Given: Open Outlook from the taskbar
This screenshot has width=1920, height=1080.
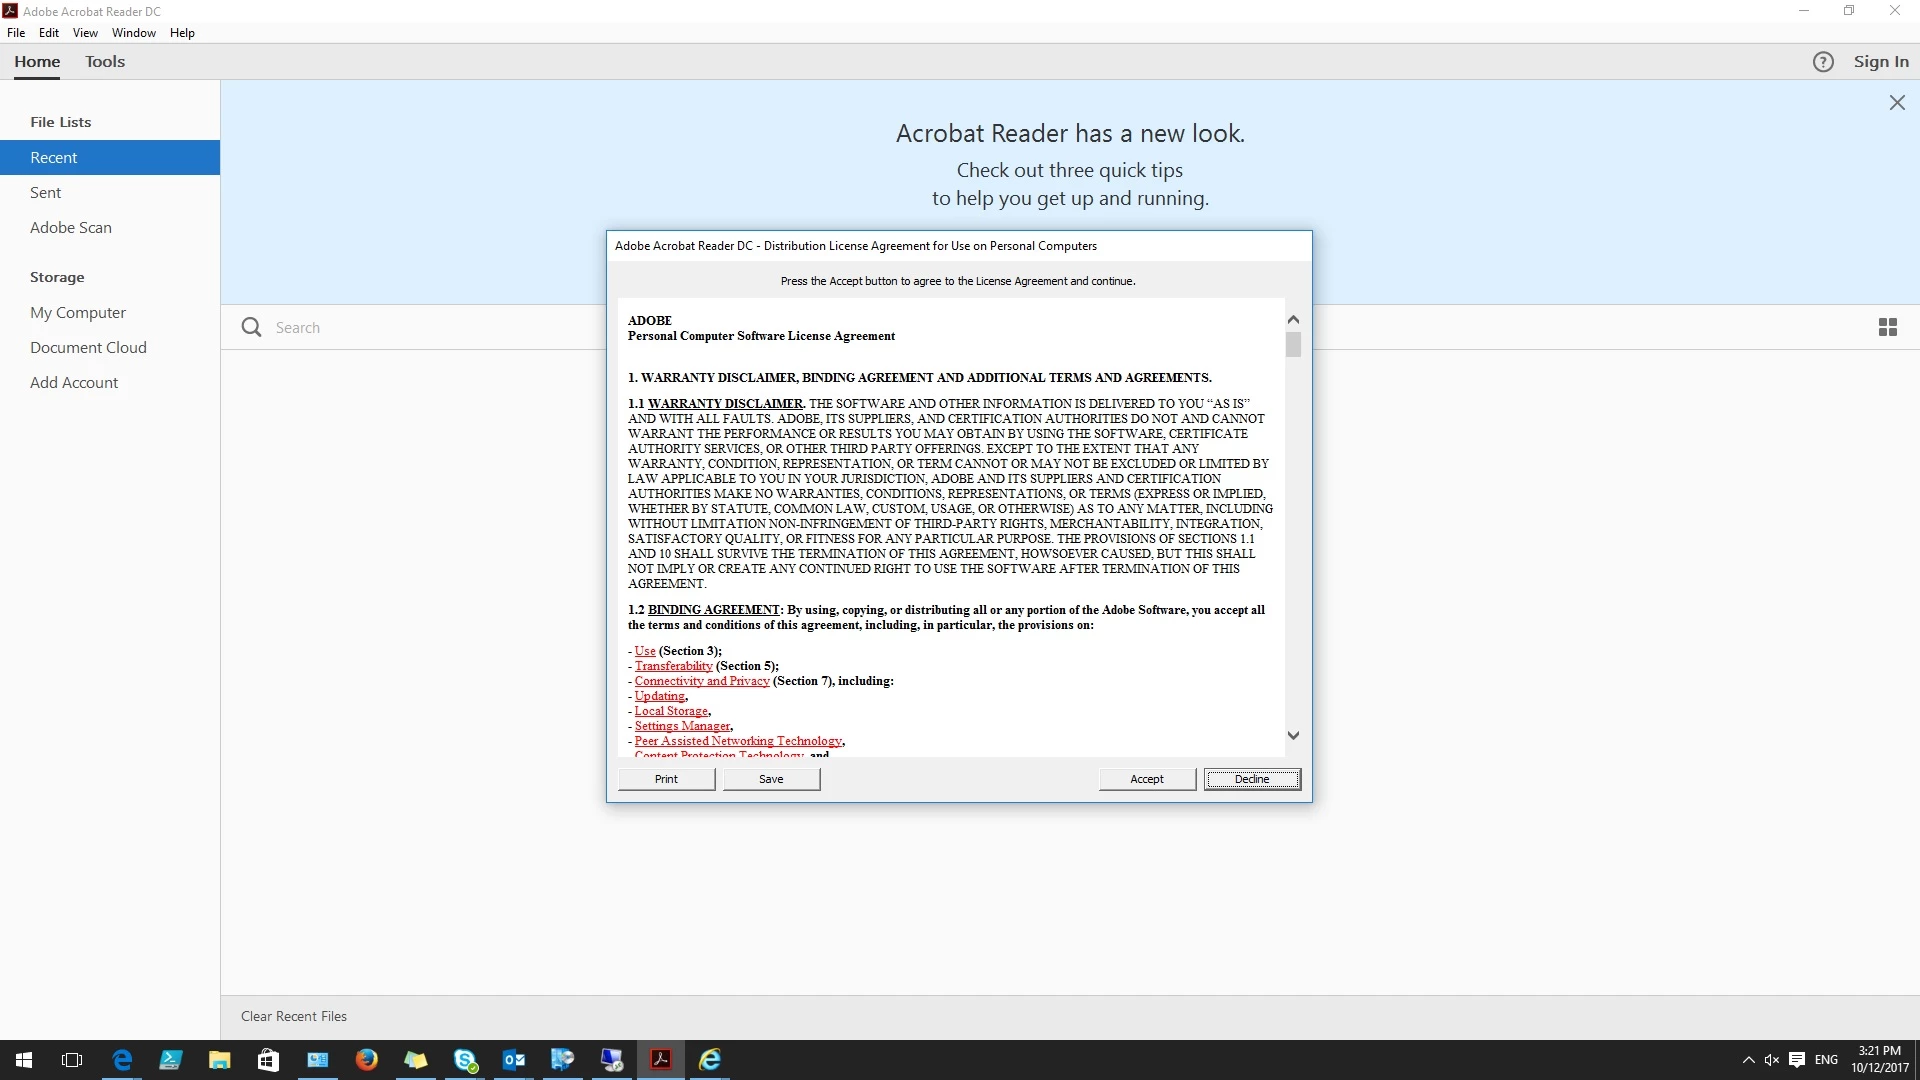Looking at the screenshot, I should click(514, 1060).
